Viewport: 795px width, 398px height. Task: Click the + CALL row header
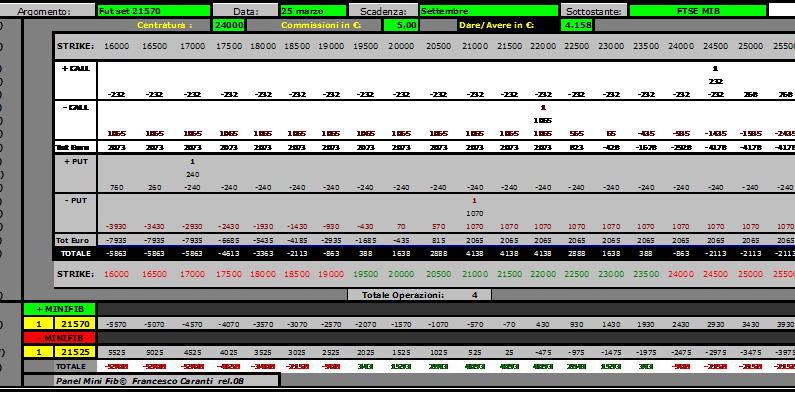point(76,68)
